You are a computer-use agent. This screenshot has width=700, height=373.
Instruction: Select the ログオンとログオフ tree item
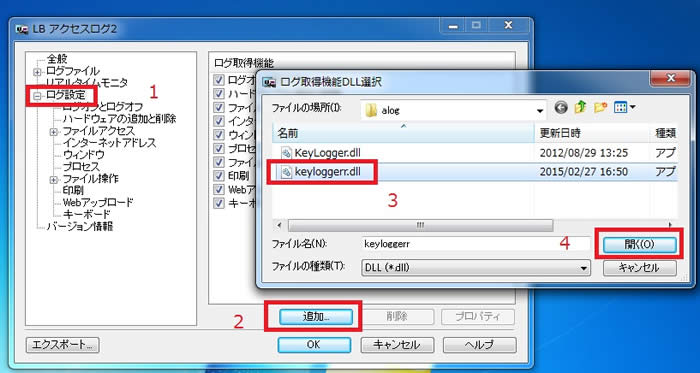(103, 107)
